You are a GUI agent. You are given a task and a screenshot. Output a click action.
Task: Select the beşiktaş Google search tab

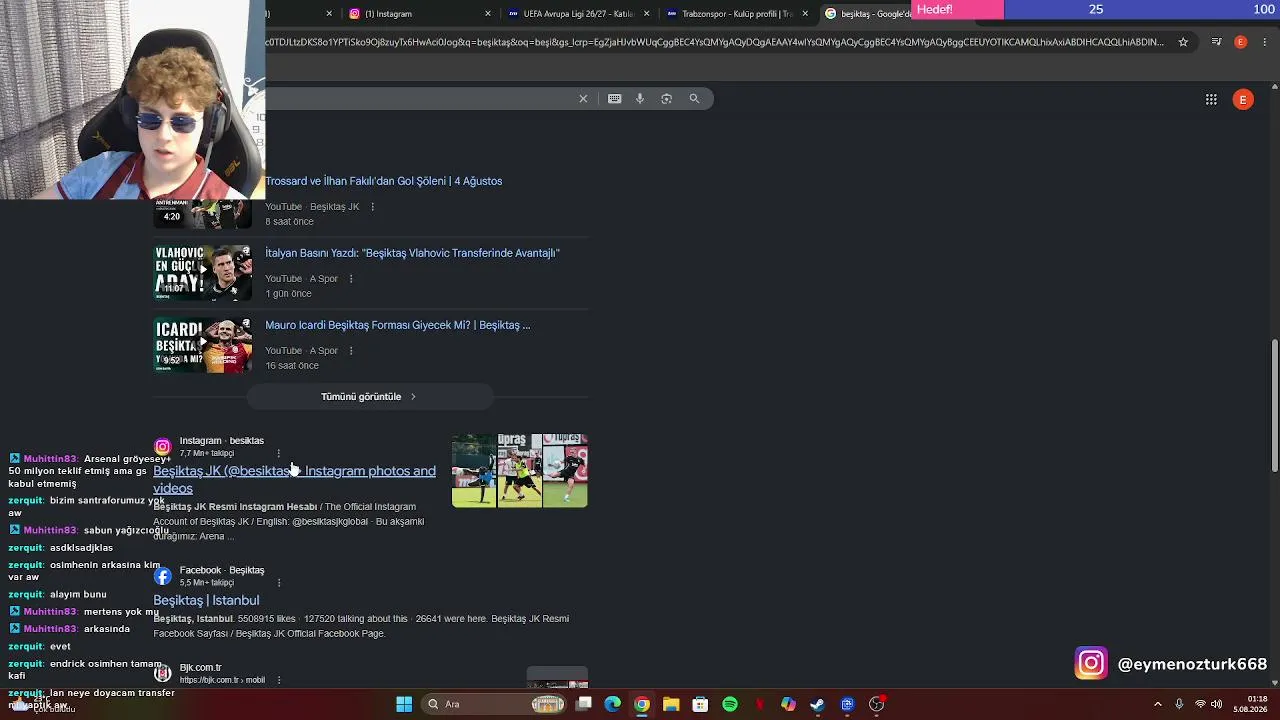click(866, 14)
